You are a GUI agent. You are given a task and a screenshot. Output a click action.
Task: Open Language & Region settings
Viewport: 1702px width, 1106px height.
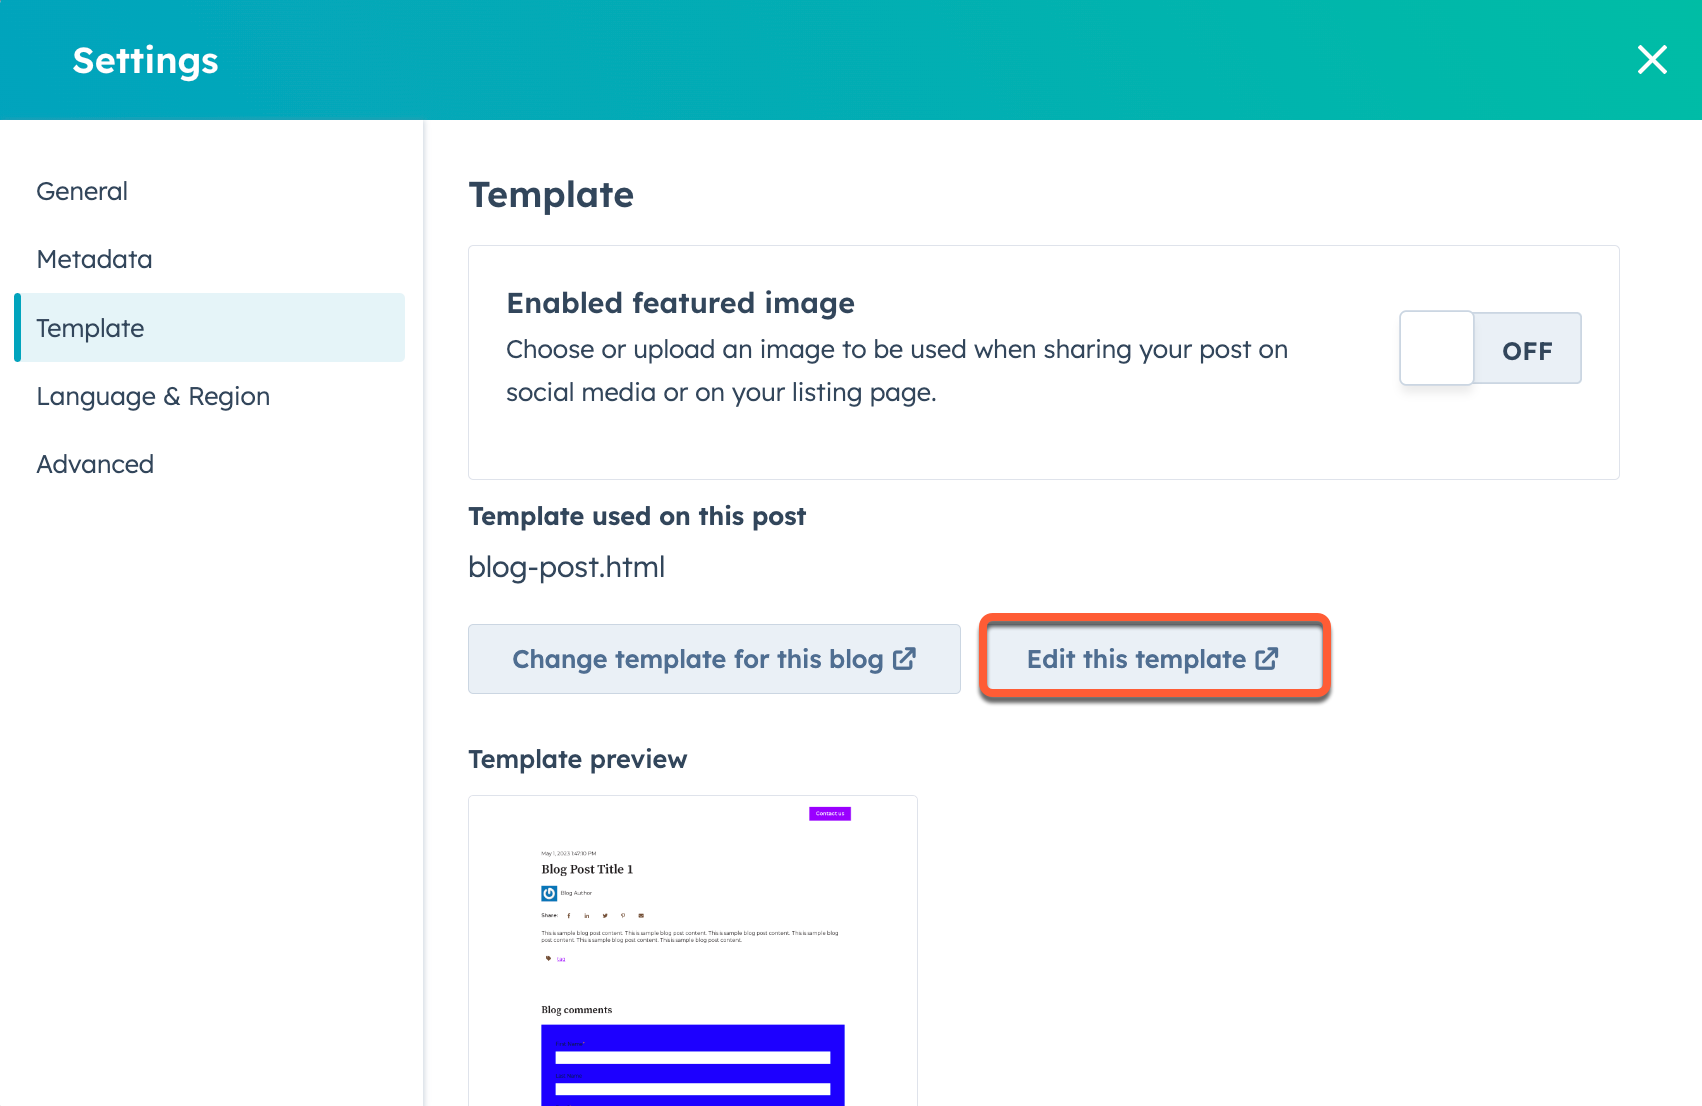(x=153, y=396)
